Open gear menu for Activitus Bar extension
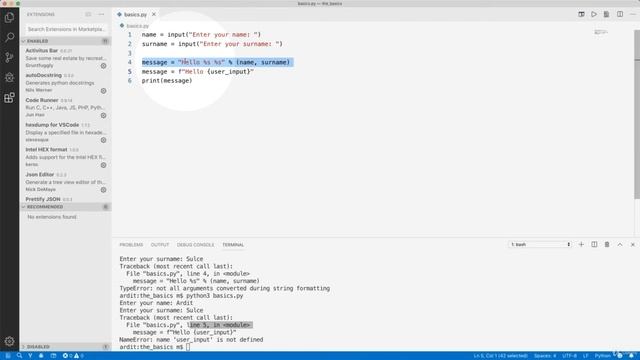This screenshot has width=640, height=360. [x=104, y=66]
